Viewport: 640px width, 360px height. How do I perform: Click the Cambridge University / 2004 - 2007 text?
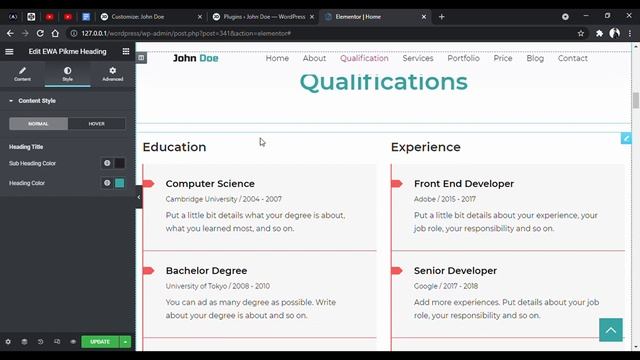(224, 199)
